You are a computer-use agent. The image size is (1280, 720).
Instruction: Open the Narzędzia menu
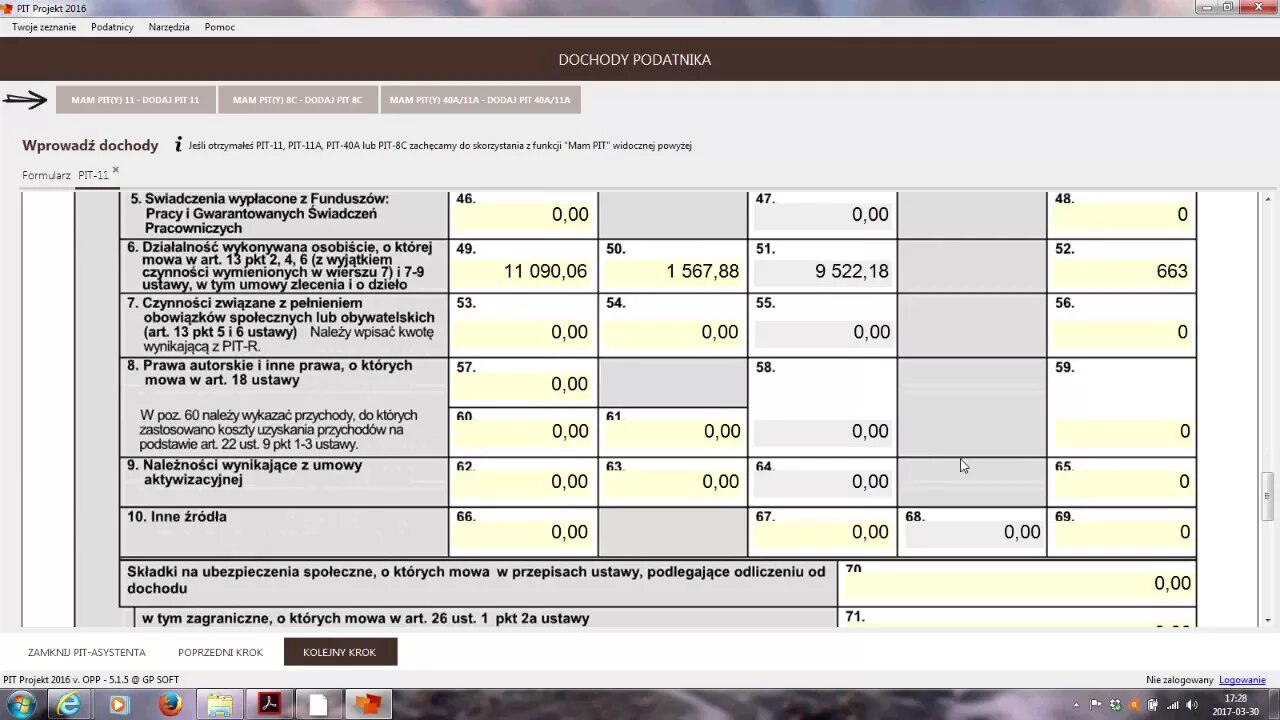coord(169,27)
